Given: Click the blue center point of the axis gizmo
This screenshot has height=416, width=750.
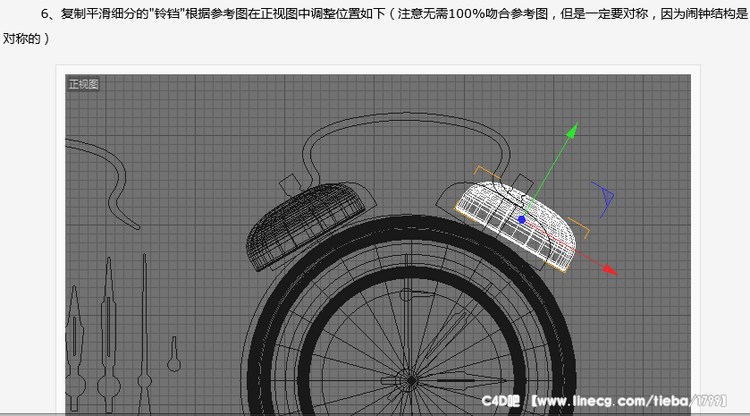Looking at the screenshot, I should pyautogui.click(x=522, y=219).
